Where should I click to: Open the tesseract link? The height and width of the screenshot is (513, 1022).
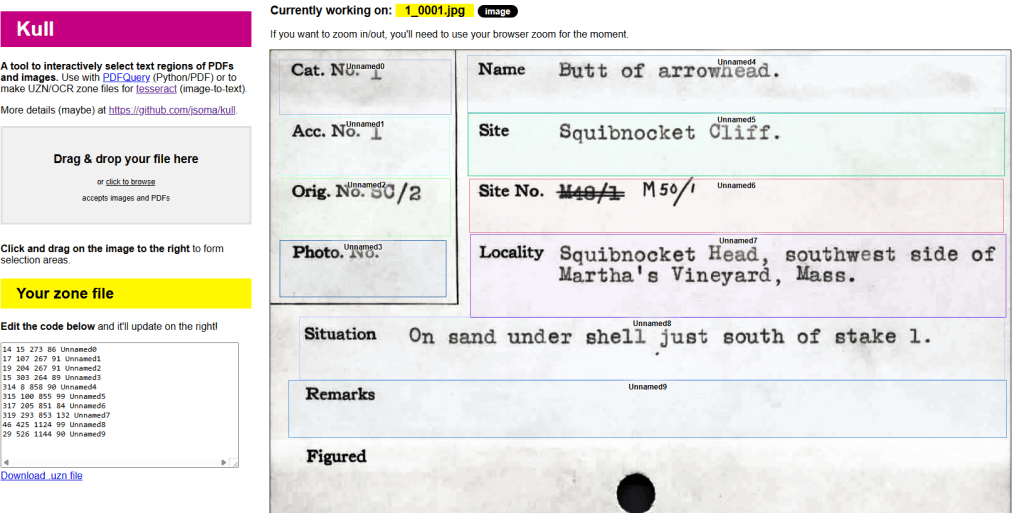click(x=158, y=88)
